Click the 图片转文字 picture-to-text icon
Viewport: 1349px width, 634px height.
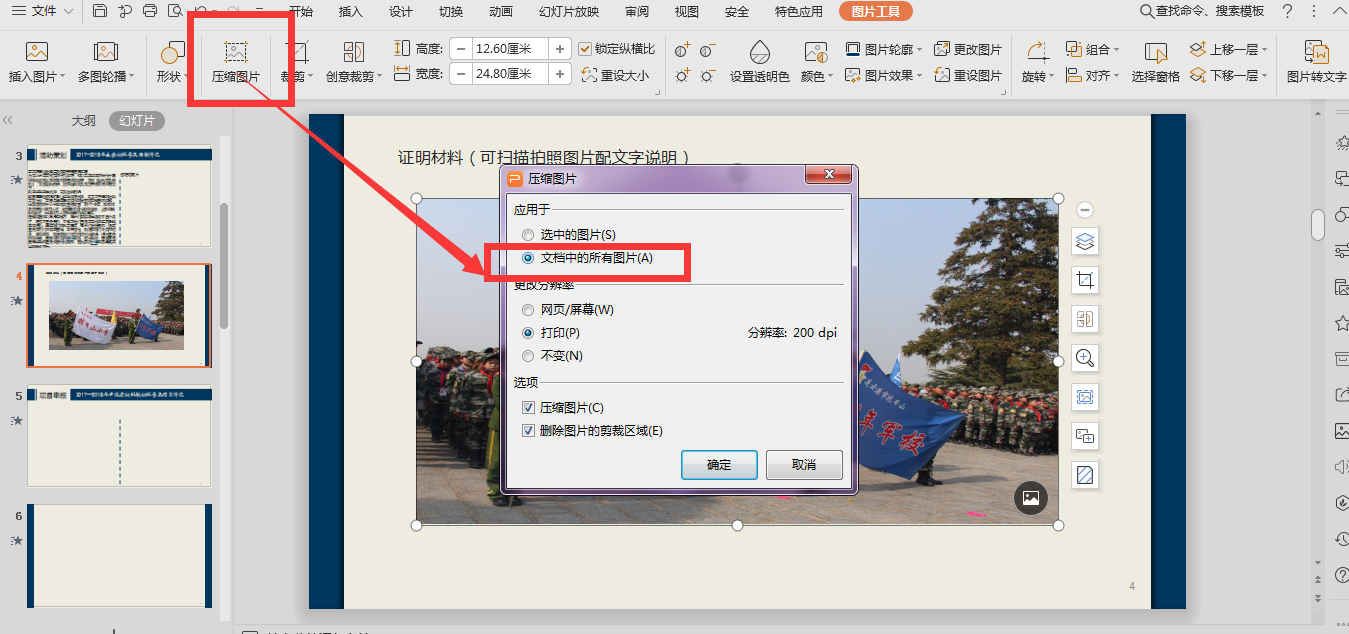pyautogui.click(x=1316, y=53)
